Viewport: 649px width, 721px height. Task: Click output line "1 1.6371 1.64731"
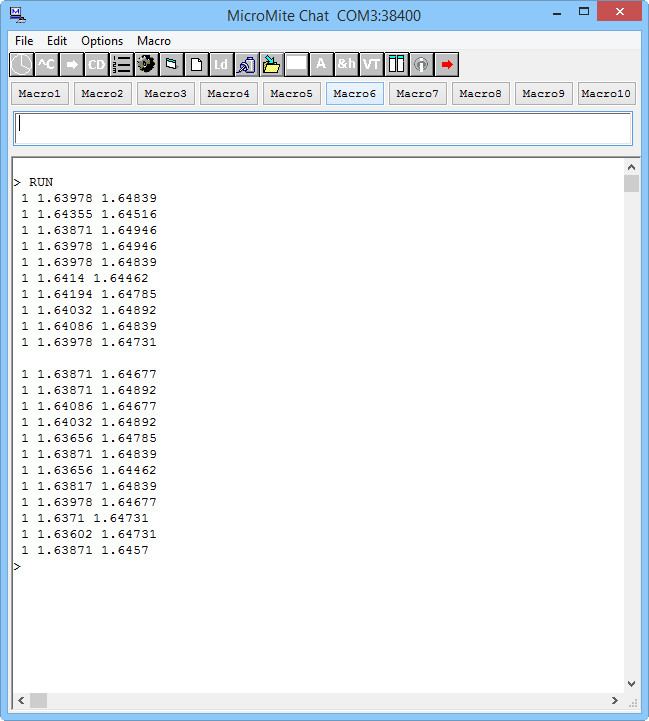(85, 518)
